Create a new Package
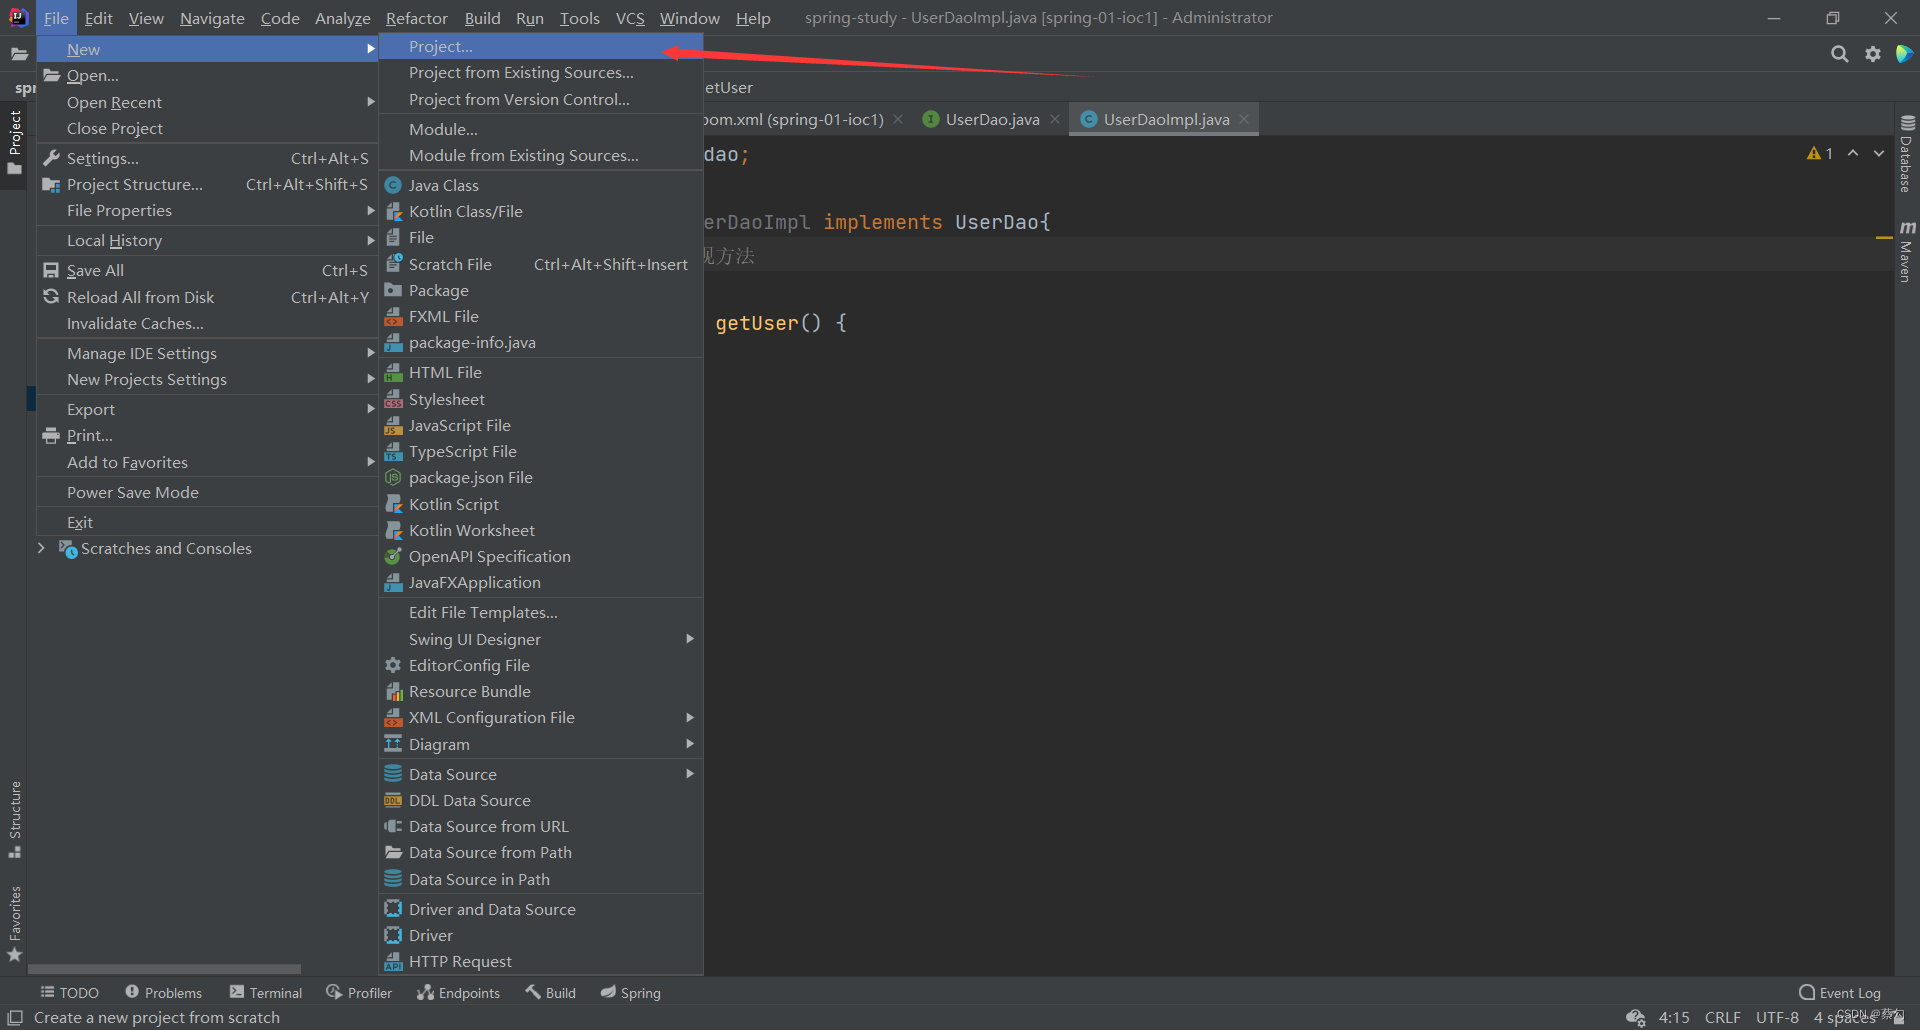This screenshot has width=1920, height=1030. pos(541,290)
